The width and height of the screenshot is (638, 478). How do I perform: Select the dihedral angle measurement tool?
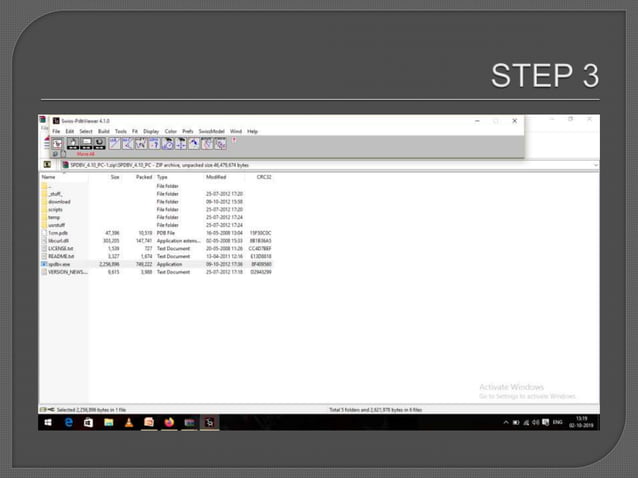point(141,143)
